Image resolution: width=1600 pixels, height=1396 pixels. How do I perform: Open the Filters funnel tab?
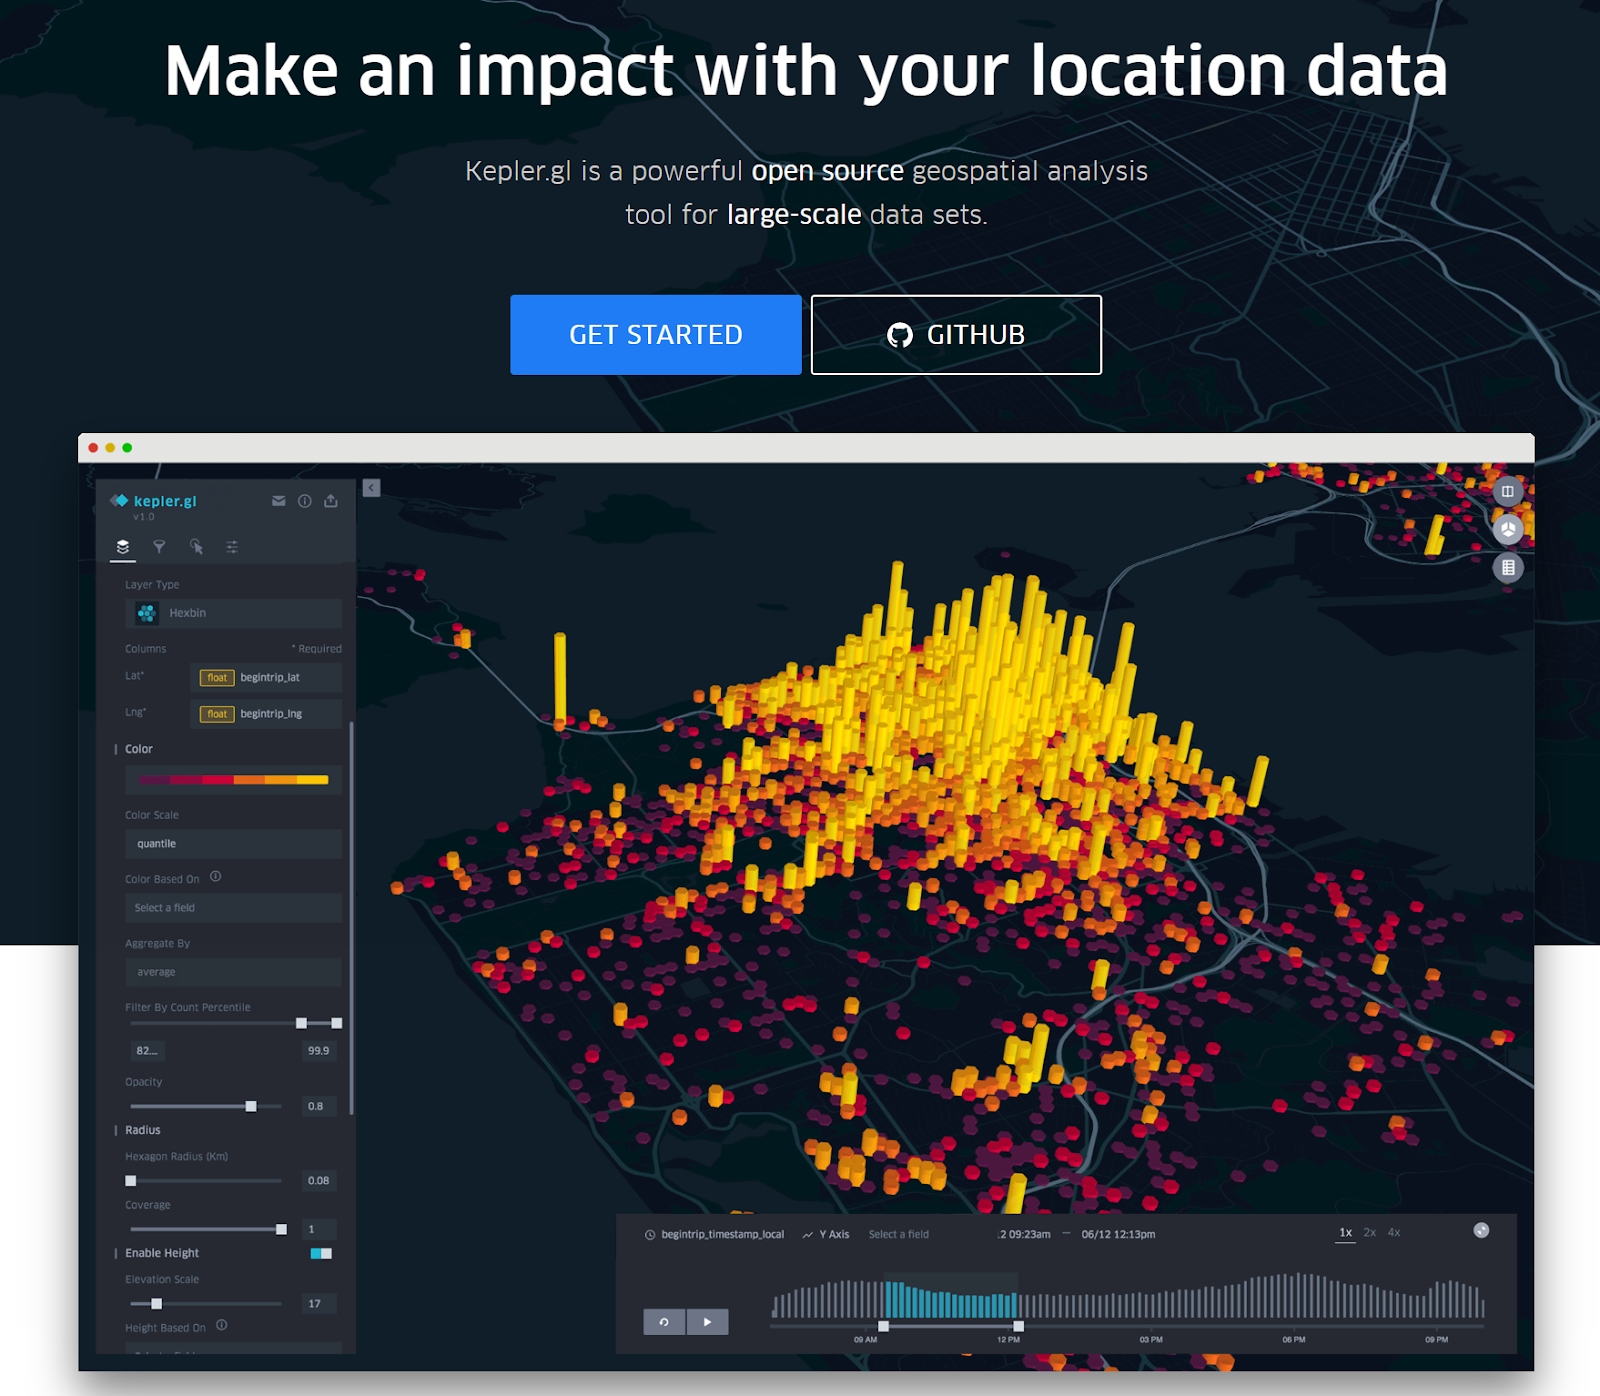(x=159, y=547)
